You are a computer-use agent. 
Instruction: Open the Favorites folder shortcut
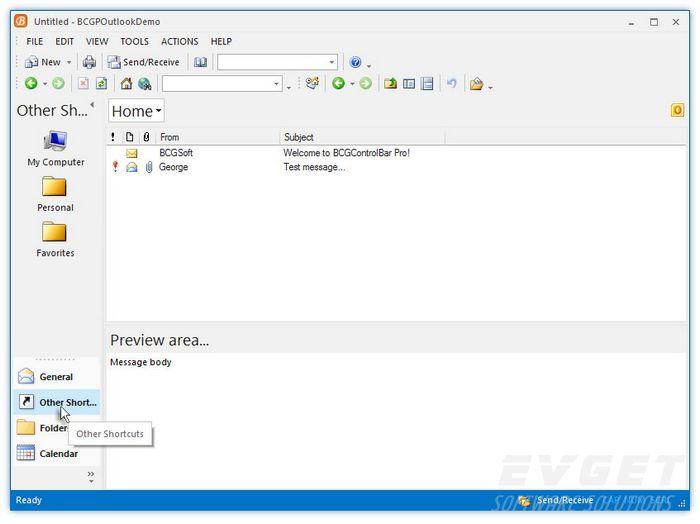pos(55,240)
